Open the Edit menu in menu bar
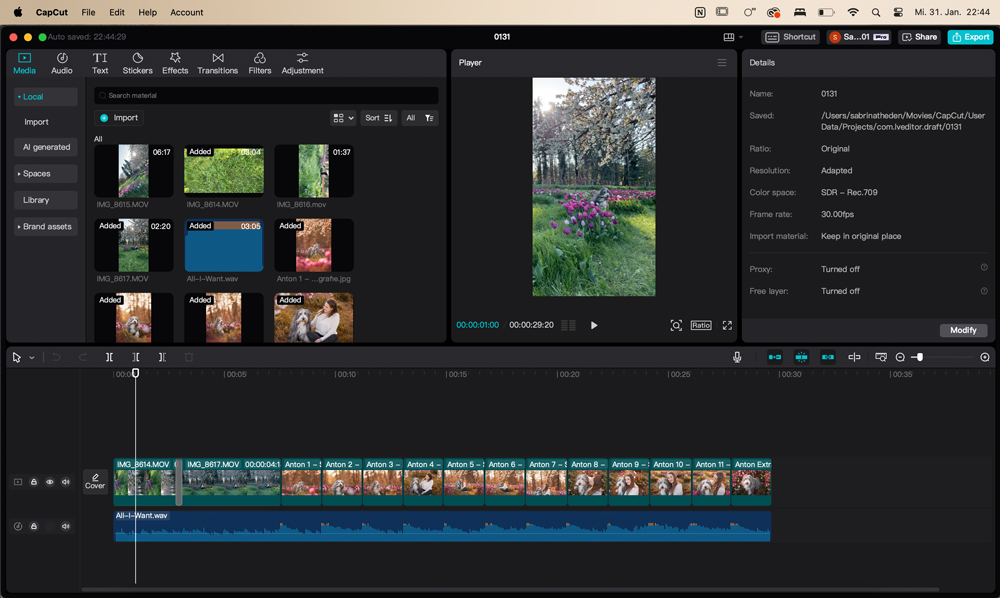This screenshot has height=598, width=1000. (117, 12)
